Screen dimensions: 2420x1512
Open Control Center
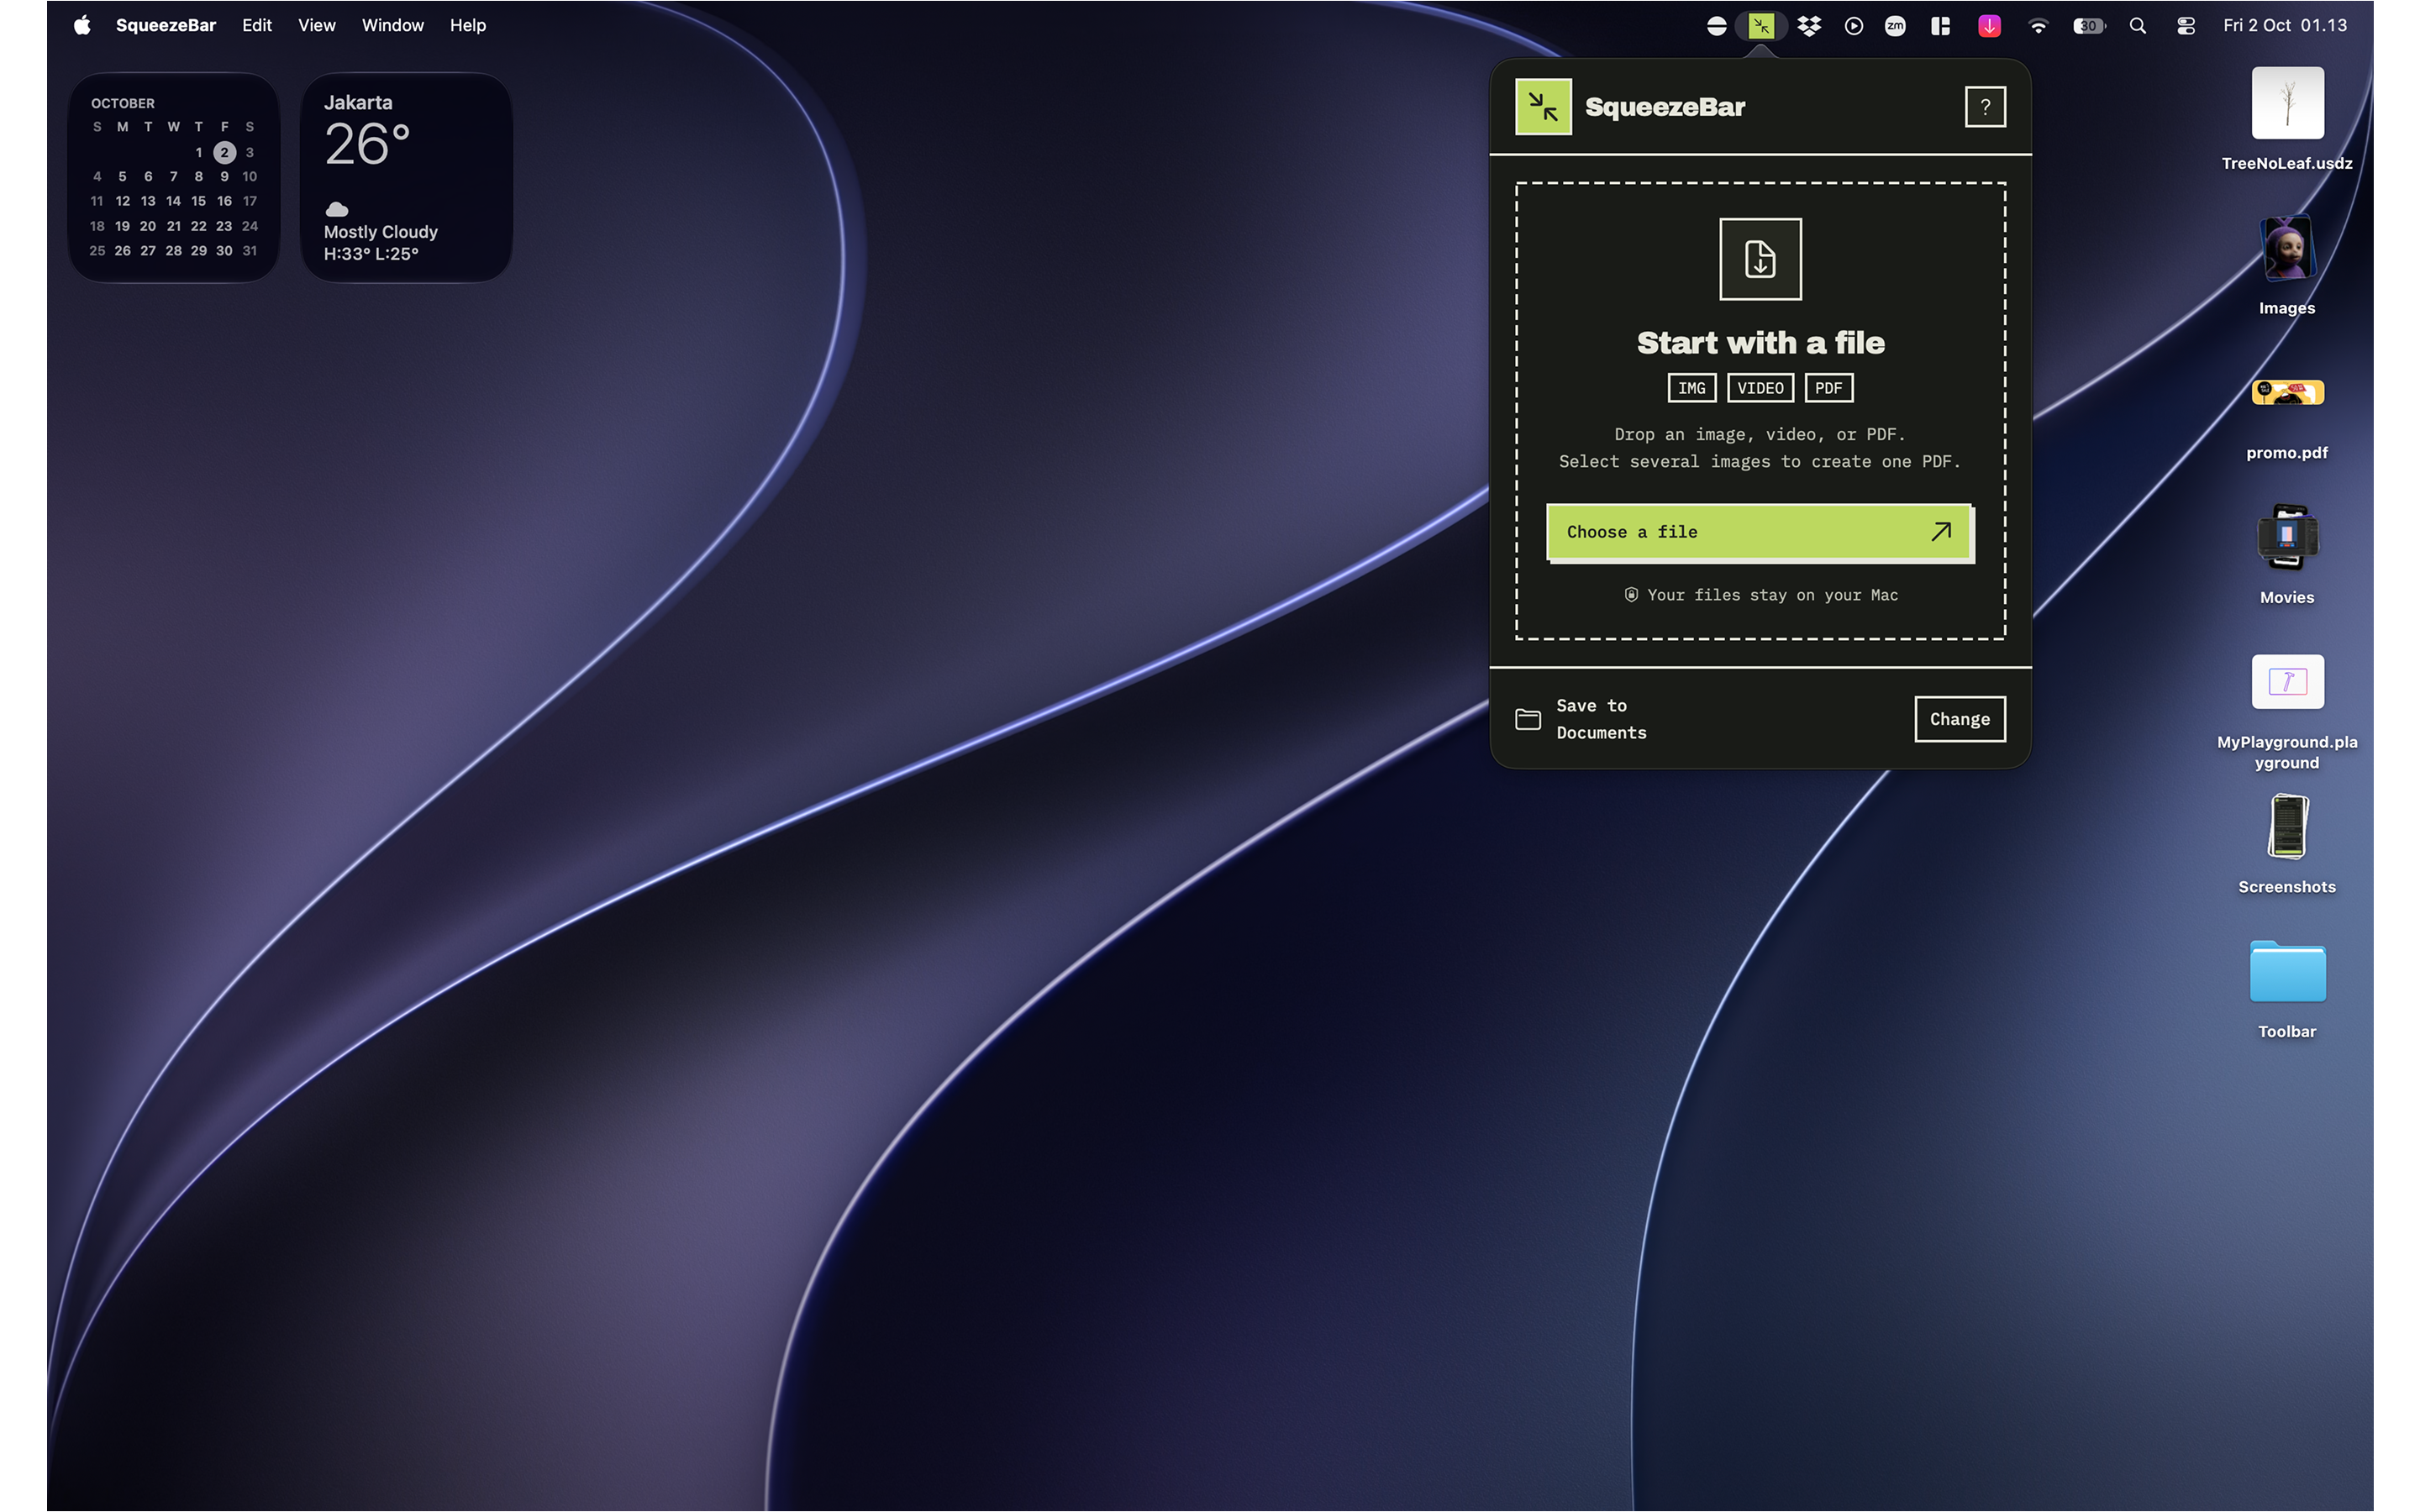(x=2186, y=26)
